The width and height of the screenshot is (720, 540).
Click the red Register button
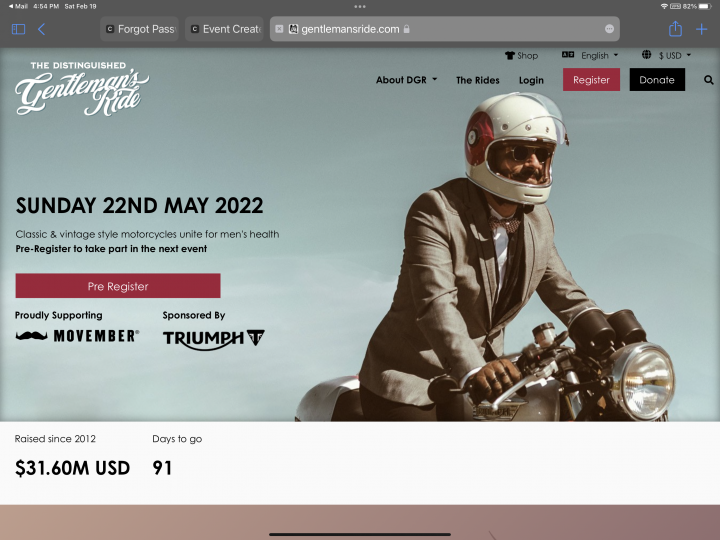[x=591, y=80]
